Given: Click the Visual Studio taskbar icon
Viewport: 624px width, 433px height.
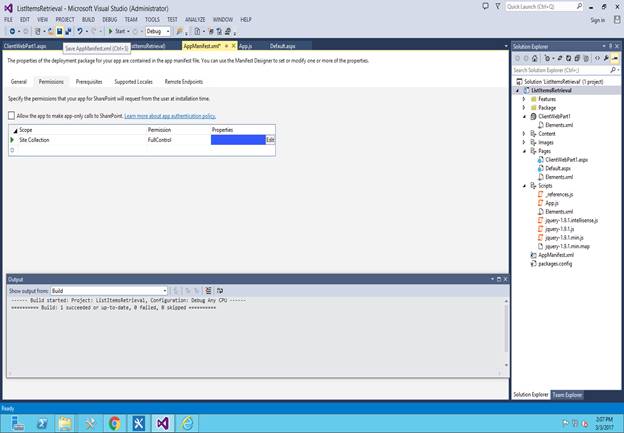Looking at the screenshot, I should (x=162, y=423).
